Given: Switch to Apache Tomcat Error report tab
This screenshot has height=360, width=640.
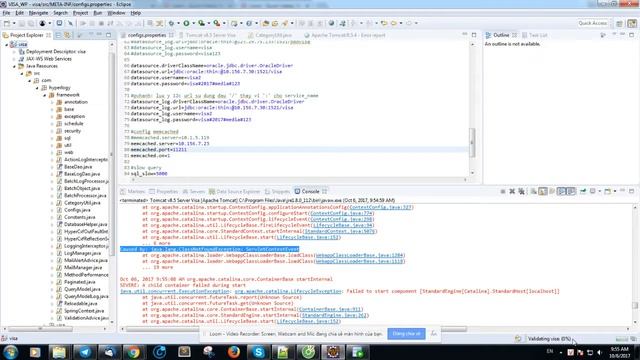Looking at the screenshot, I should point(345,35).
